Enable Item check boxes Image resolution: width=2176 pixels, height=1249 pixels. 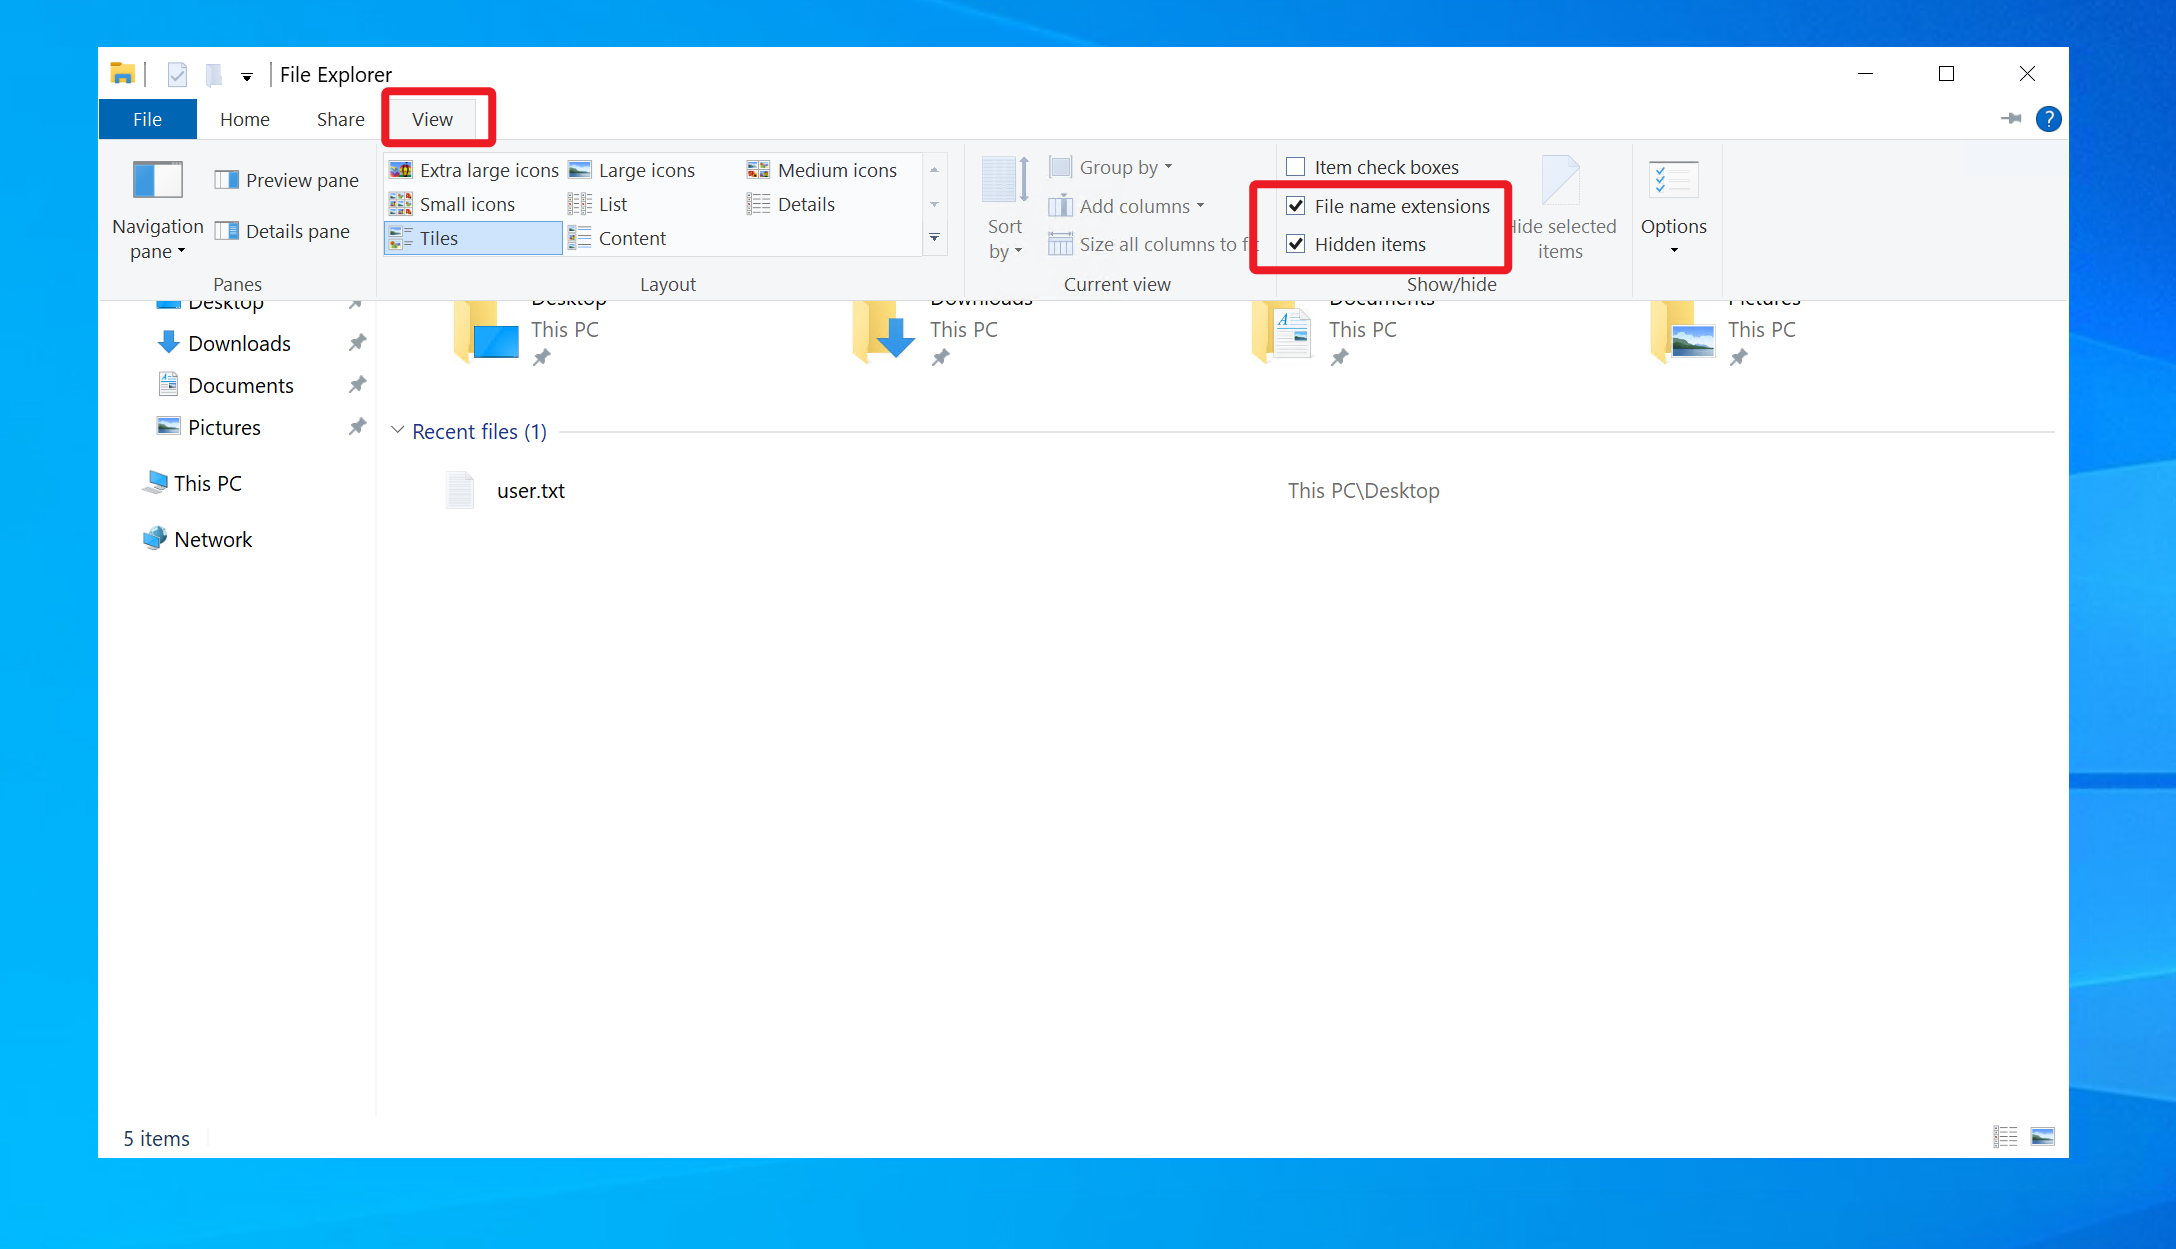point(1296,167)
